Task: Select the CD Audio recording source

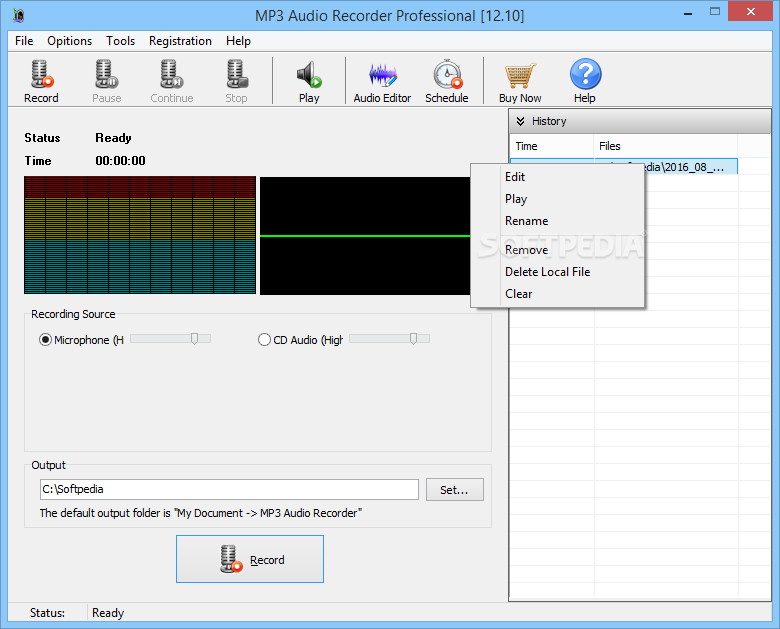Action: 264,340
